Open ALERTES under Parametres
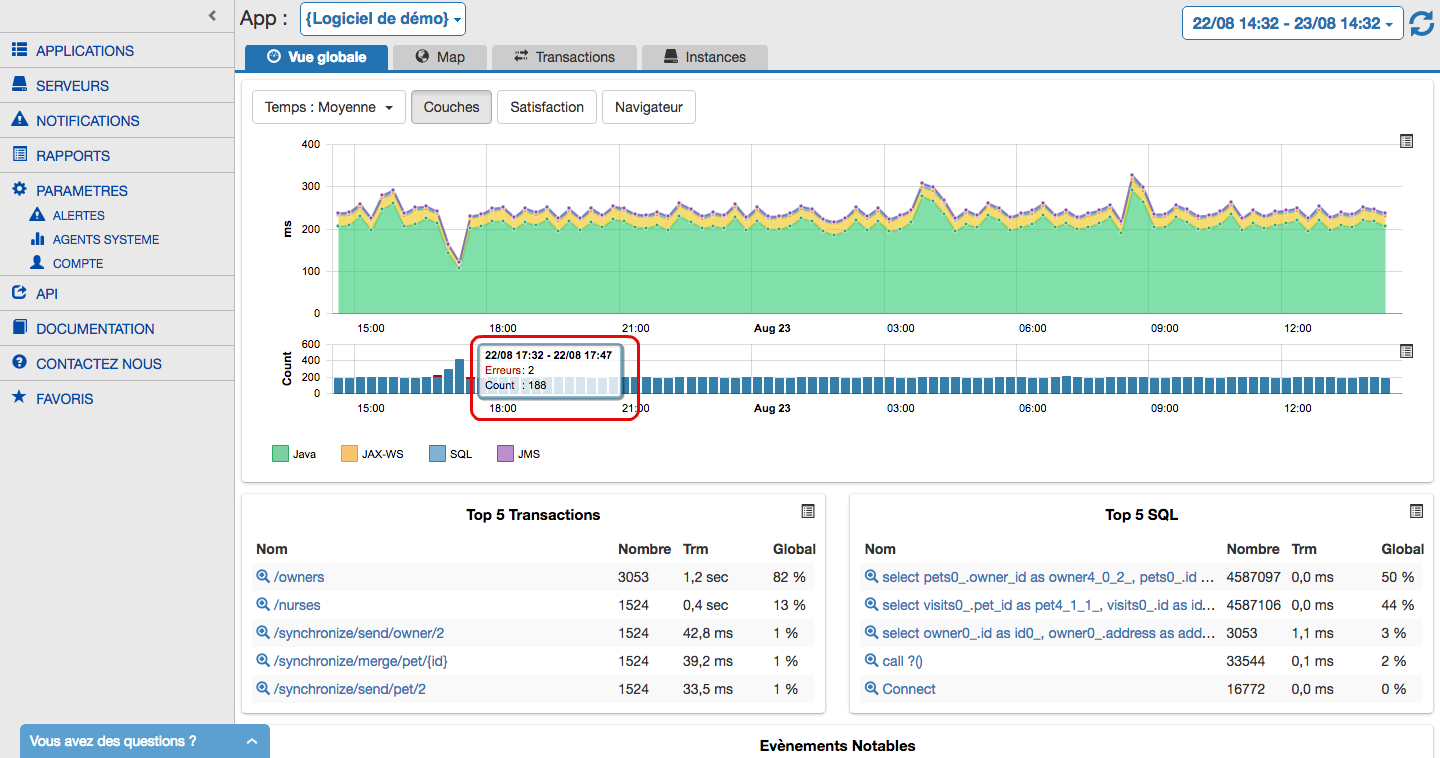 [78, 215]
